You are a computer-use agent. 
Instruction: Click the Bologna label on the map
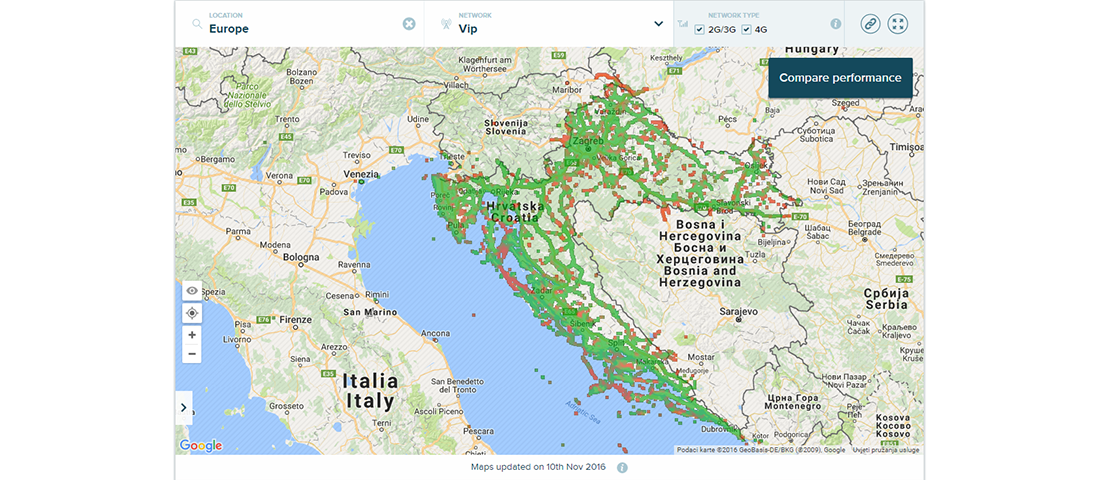click(x=302, y=258)
